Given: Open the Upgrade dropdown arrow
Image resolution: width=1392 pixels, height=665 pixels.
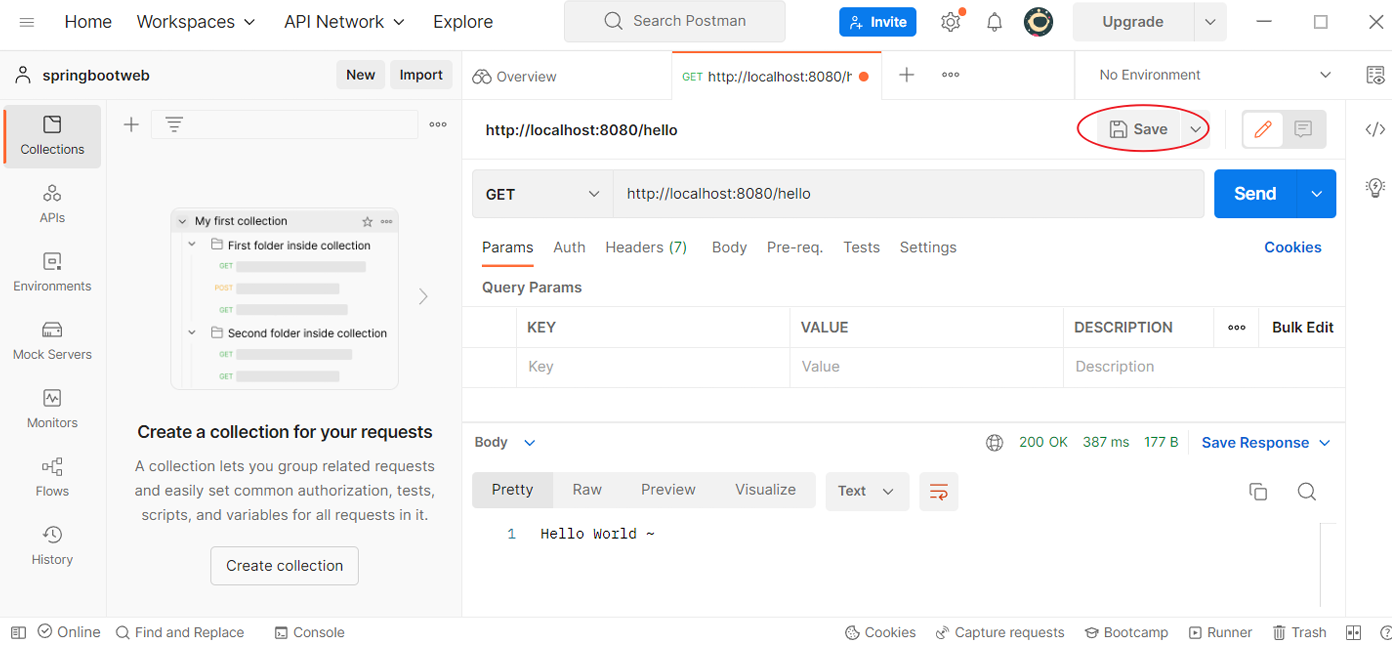Looking at the screenshot, I should [x=1210, y=22].
